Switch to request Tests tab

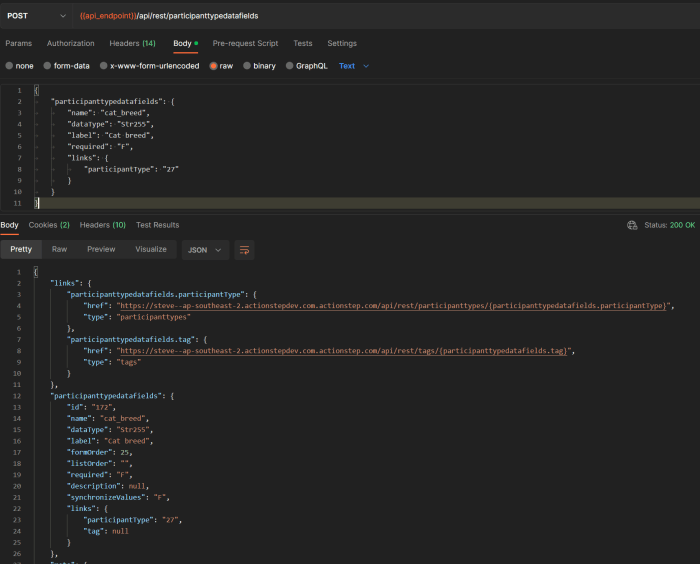coord(303,43)
